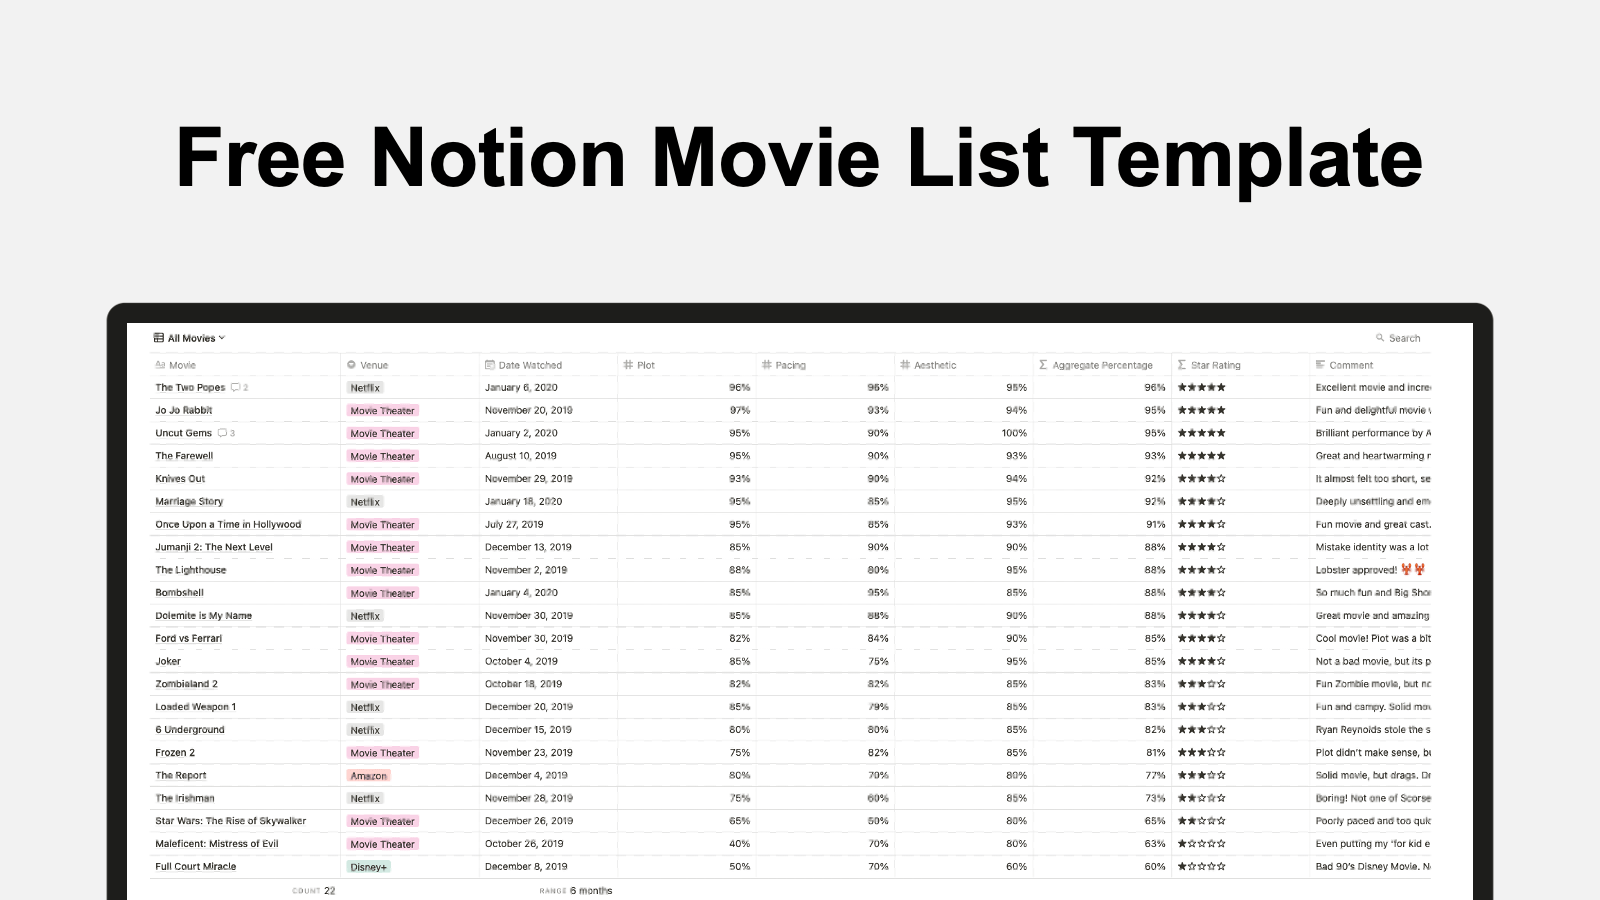Click the RANGE 6 months footer calculation

(576, 890)
